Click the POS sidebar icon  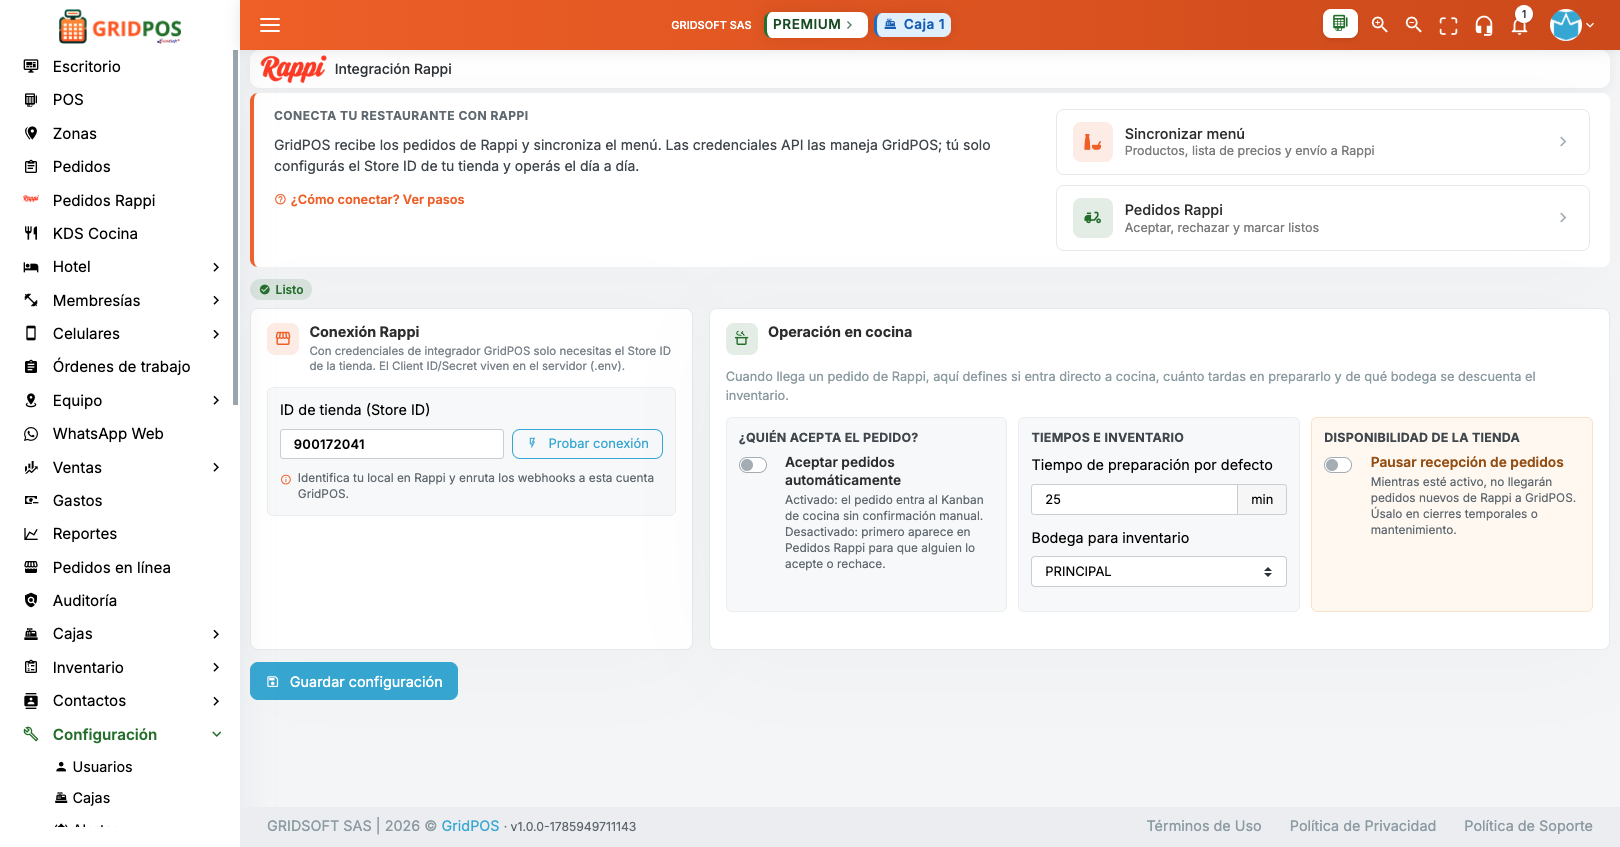coord(31,100)
